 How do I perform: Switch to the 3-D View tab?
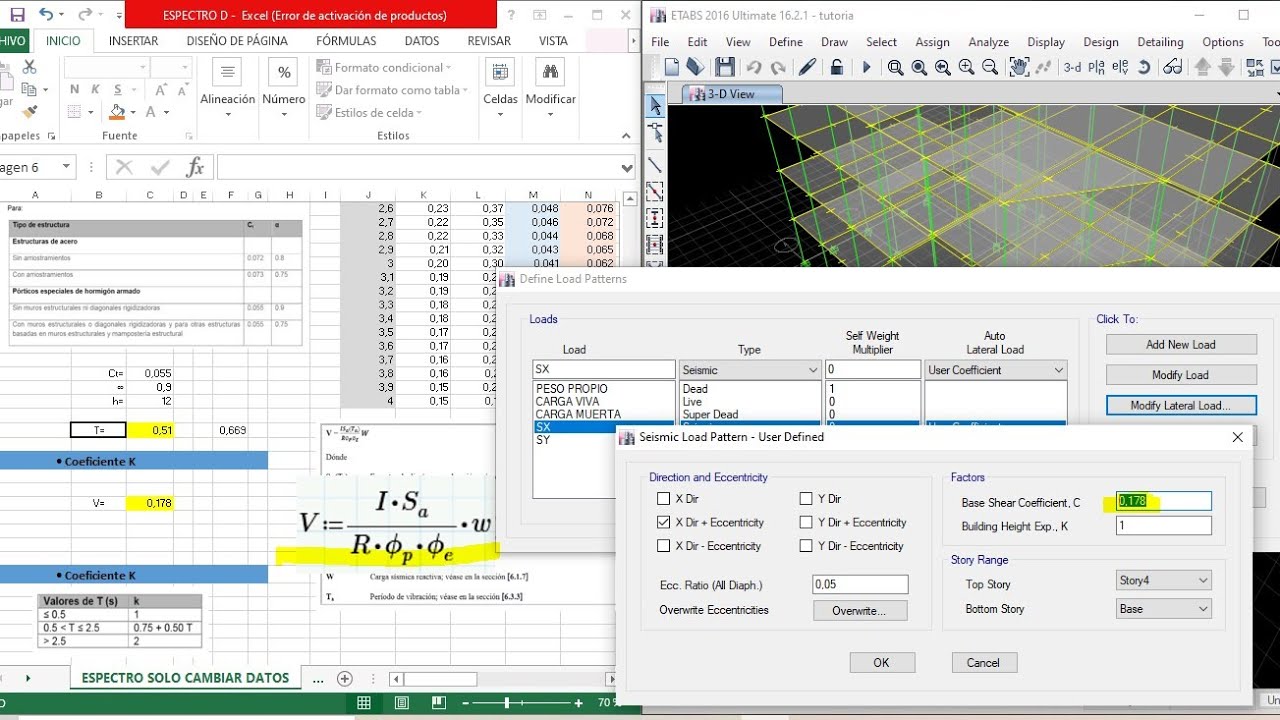click(x=731, y=94)
